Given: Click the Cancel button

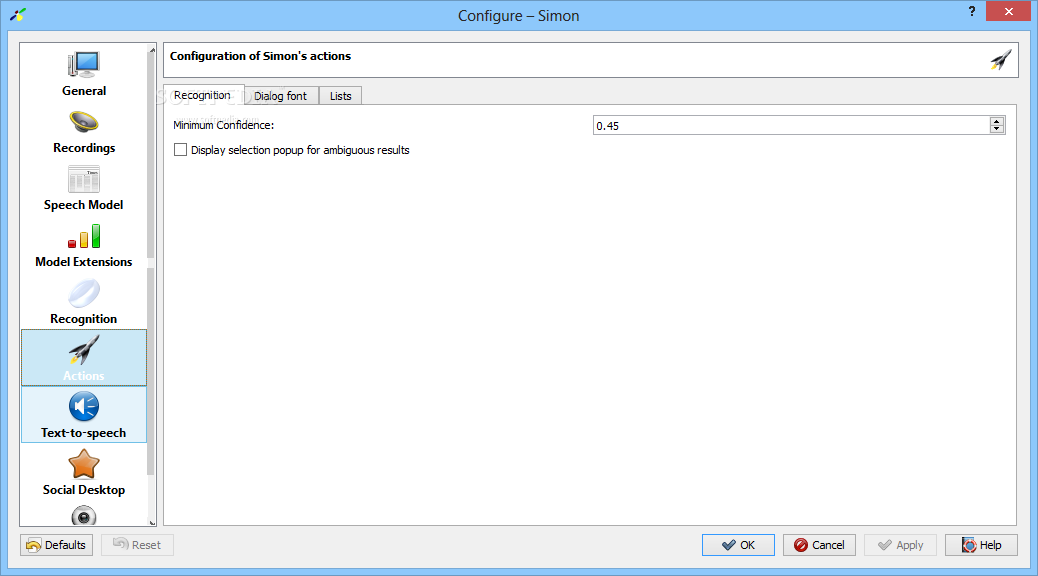Looking at the screenshot, I should pos(819,545).
